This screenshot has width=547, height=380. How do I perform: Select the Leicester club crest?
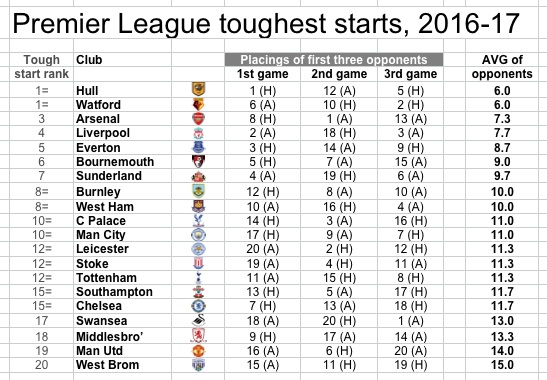[198, 249]
